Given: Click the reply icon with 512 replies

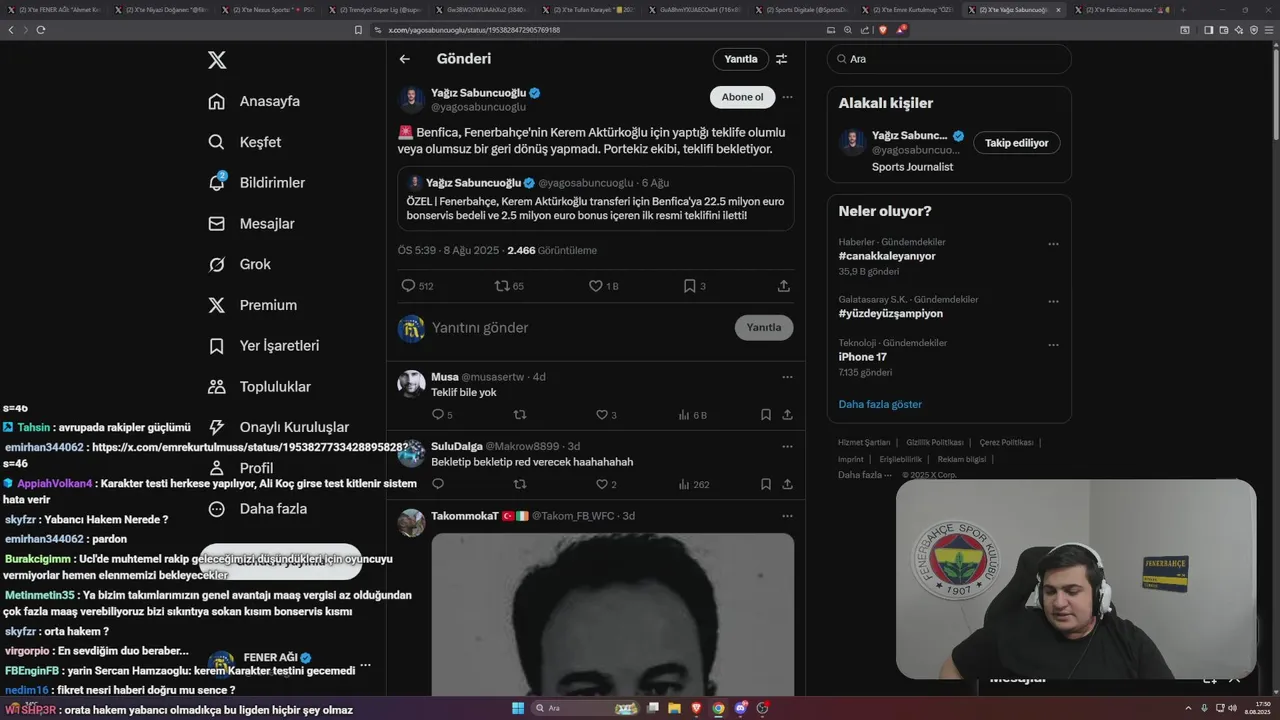Looking at the screenshot, I should click(x=417, y=286).
